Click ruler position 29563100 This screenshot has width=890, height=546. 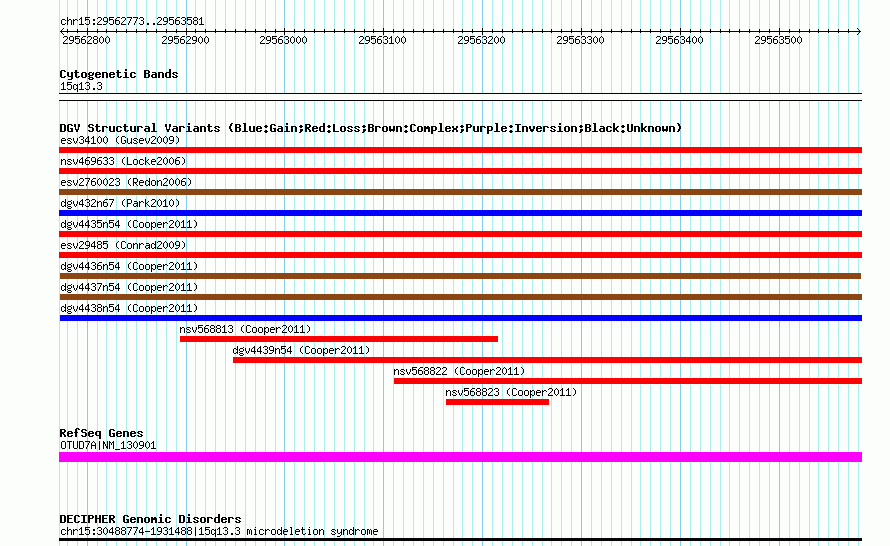(383, 40)
